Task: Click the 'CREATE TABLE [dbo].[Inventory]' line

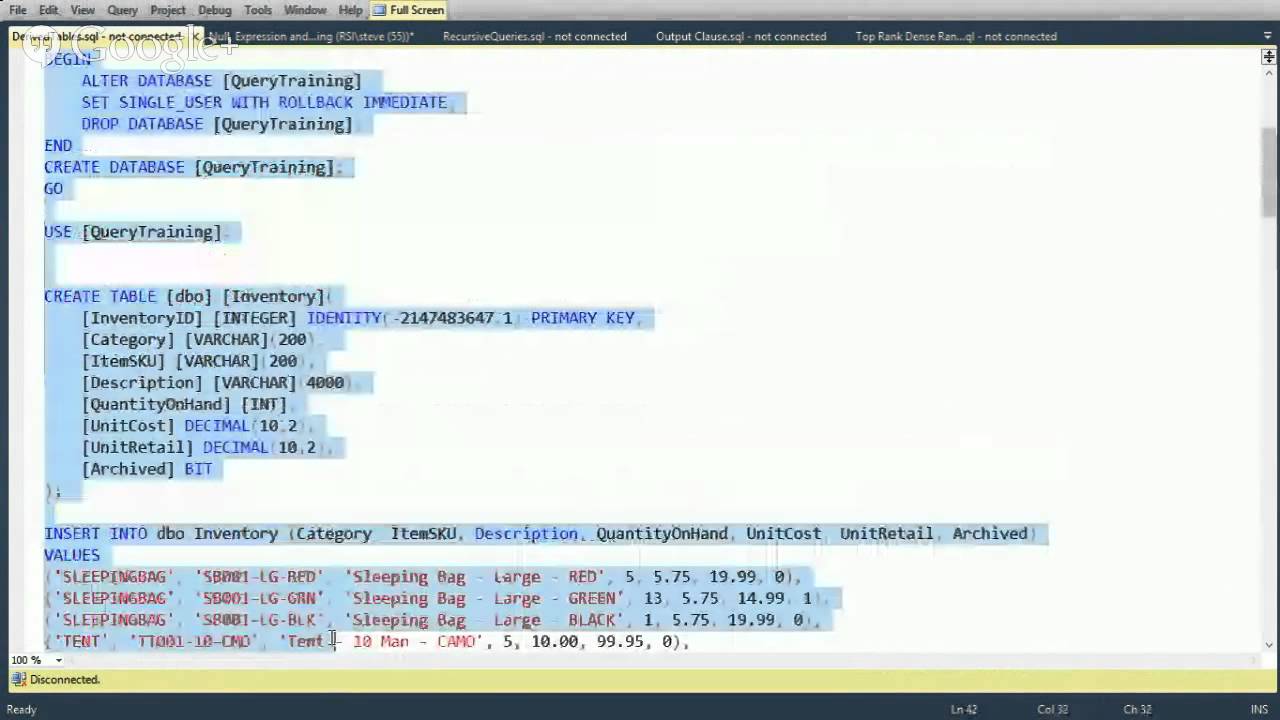Action: (186, 296)
